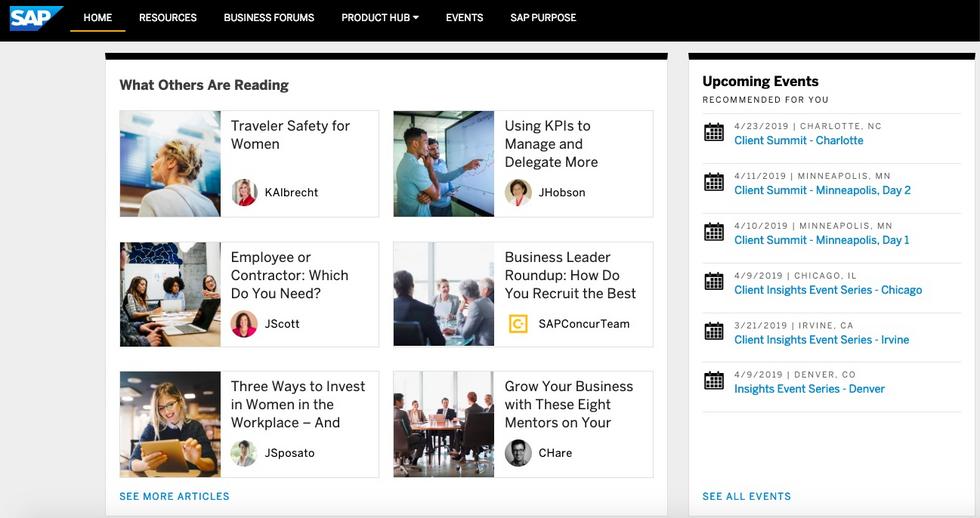Open the Resources menu item
This screenshot has height=518, width=980.
(x=168, y=18)
